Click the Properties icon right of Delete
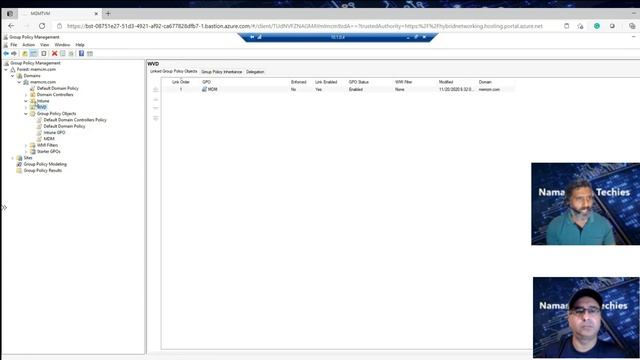The height and width of the screenshot is (360, 640). [62, 53]
